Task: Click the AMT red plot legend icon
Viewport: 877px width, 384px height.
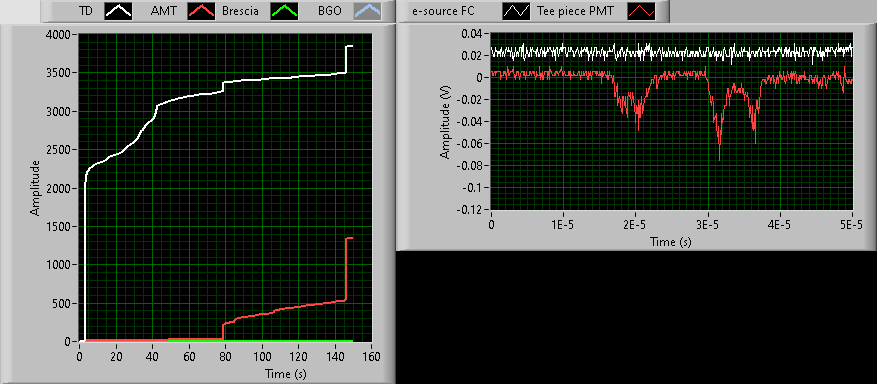Action: coord(201,11)
